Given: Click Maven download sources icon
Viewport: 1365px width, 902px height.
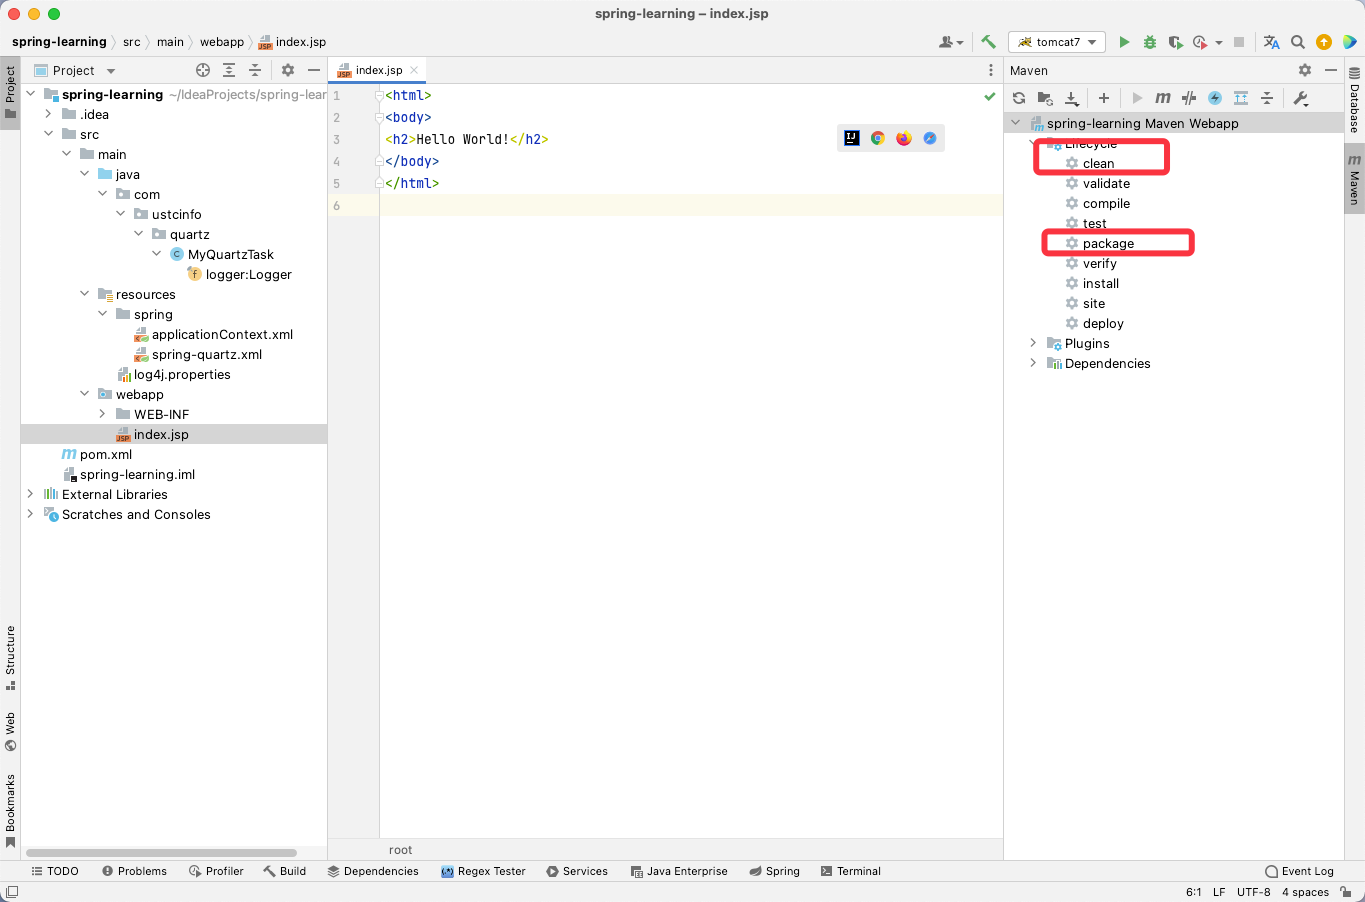Looking at the screenshot, I should [x=1072, y=98].
